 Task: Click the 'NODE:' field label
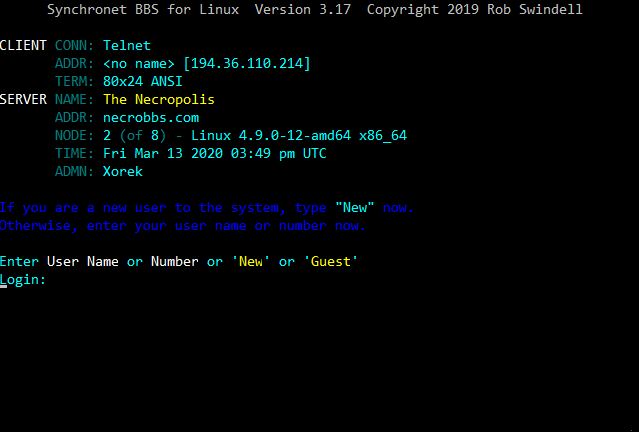[x=75, y=135]
